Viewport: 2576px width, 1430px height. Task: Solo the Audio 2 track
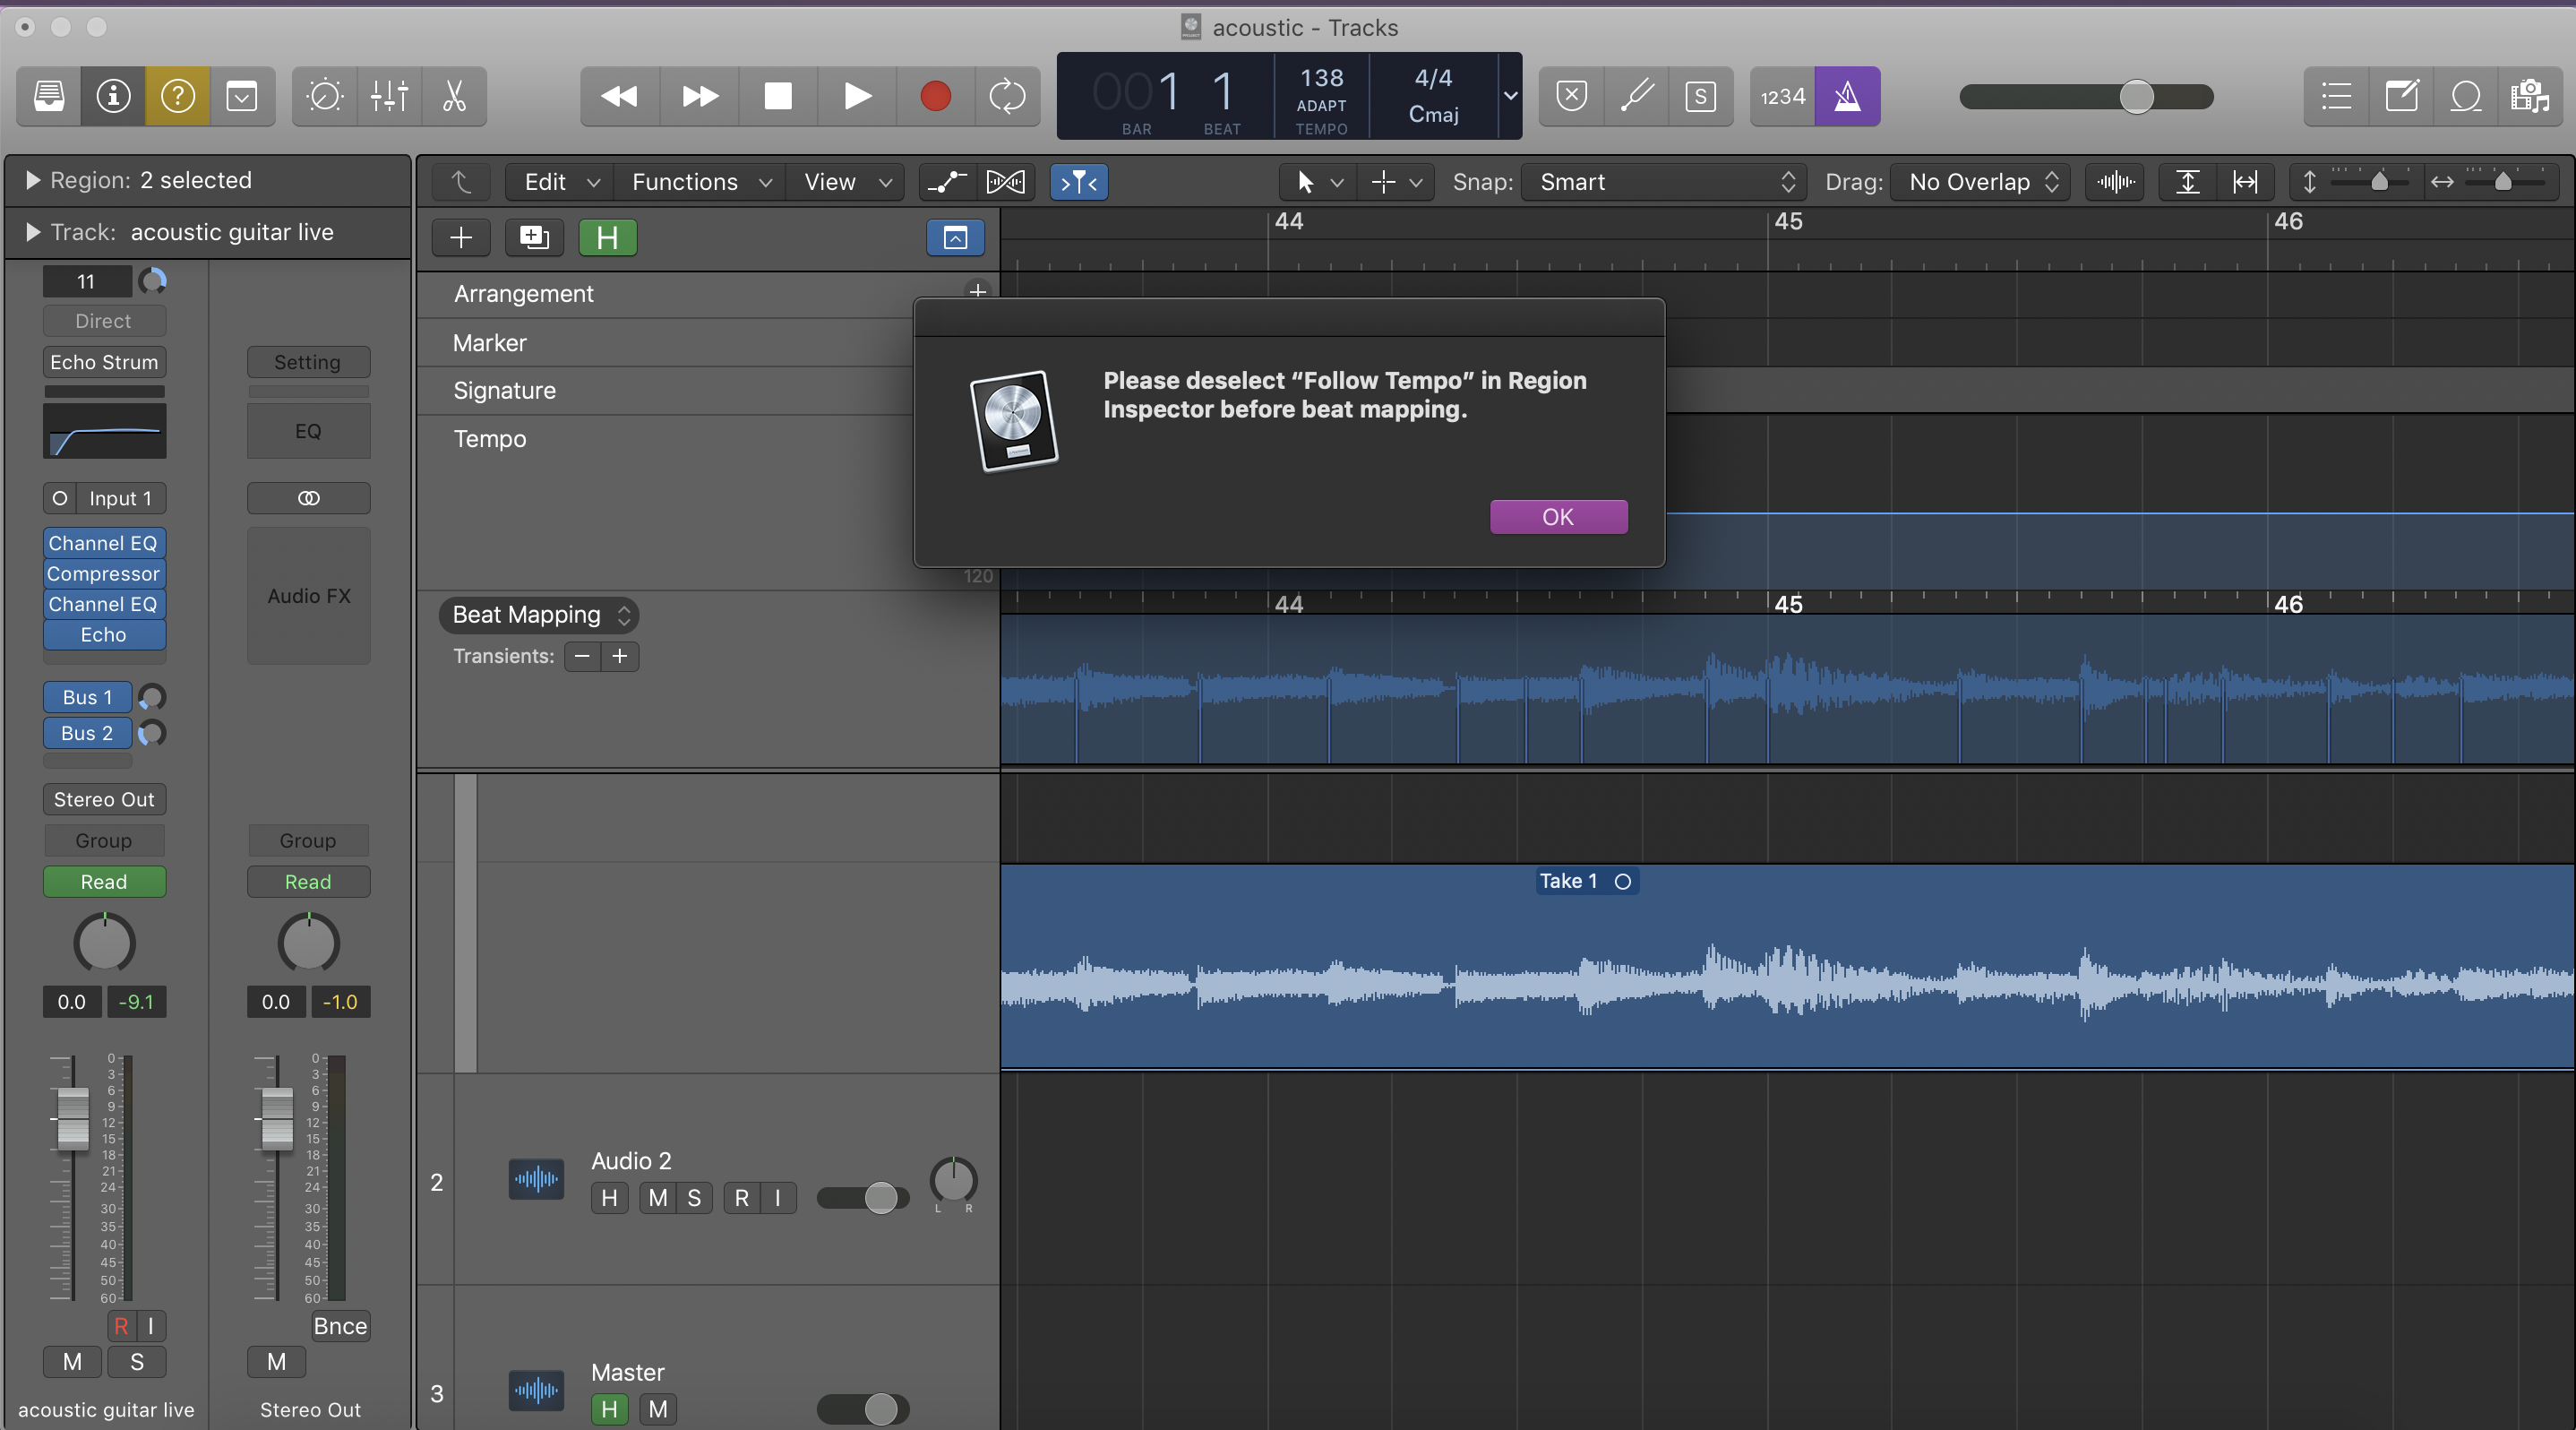(694, 1198)
